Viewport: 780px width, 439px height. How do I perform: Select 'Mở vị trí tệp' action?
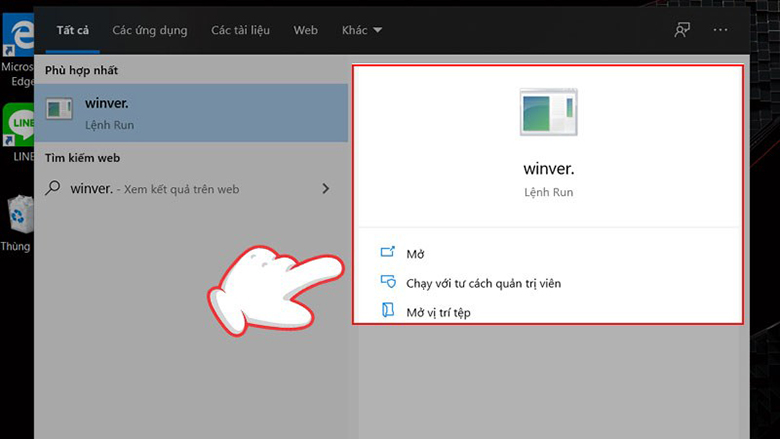[x=438, y=313]
